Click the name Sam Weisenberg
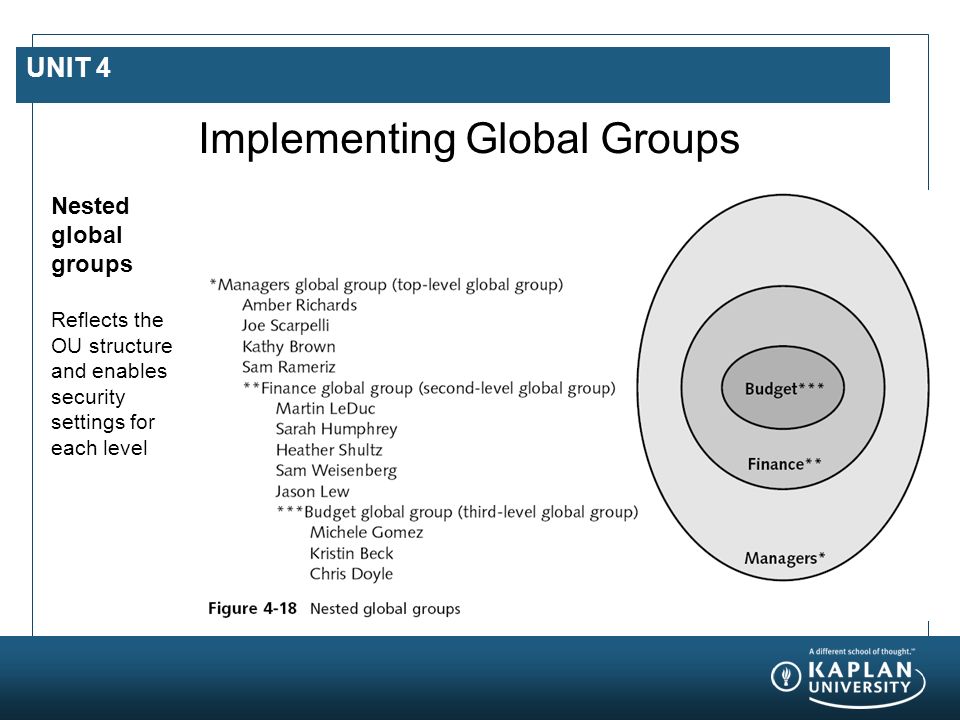 [x=336, y=470]
